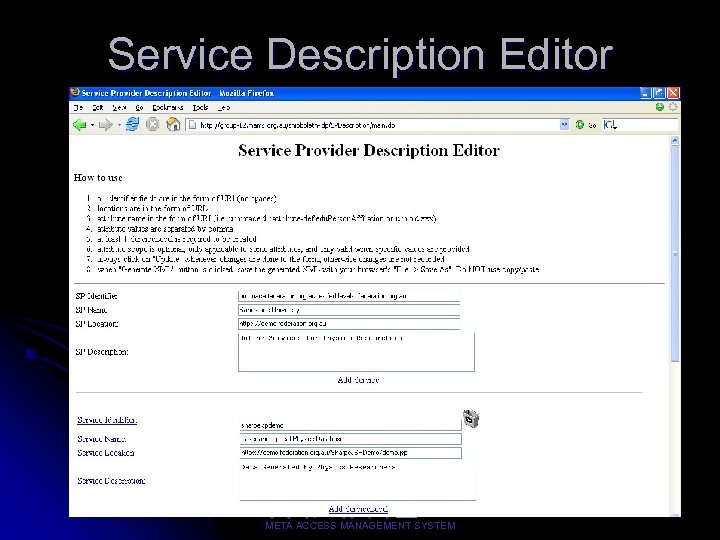
Task: Reload the page with the refresh icon
Action: (x=133, y=124)
